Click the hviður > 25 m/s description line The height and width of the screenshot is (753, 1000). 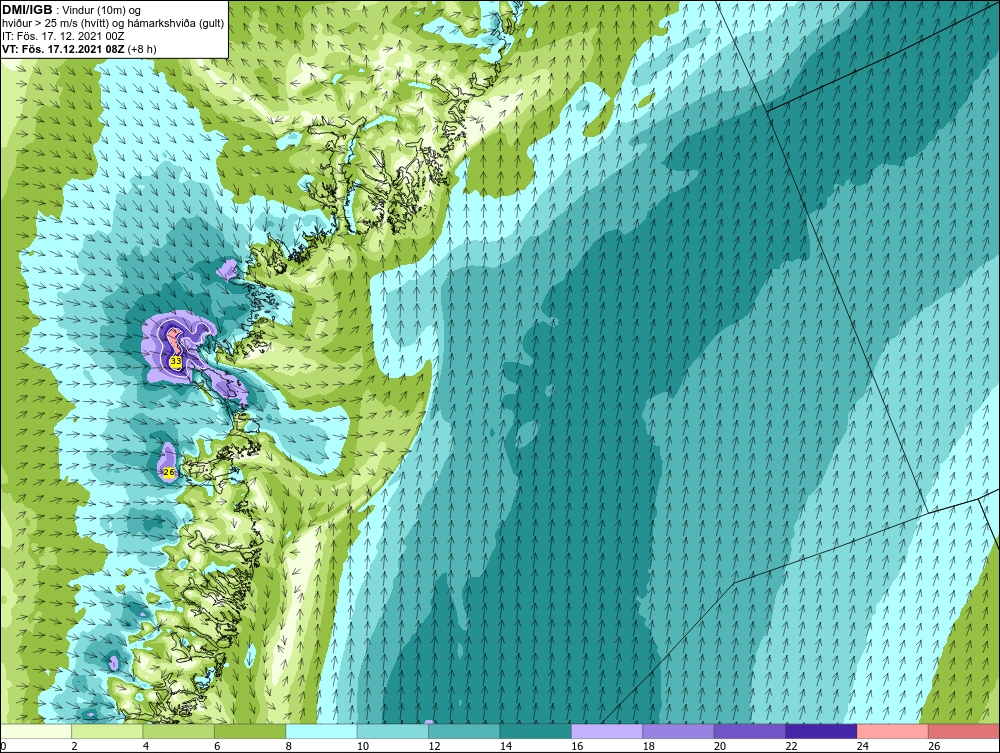click(113, 23)
